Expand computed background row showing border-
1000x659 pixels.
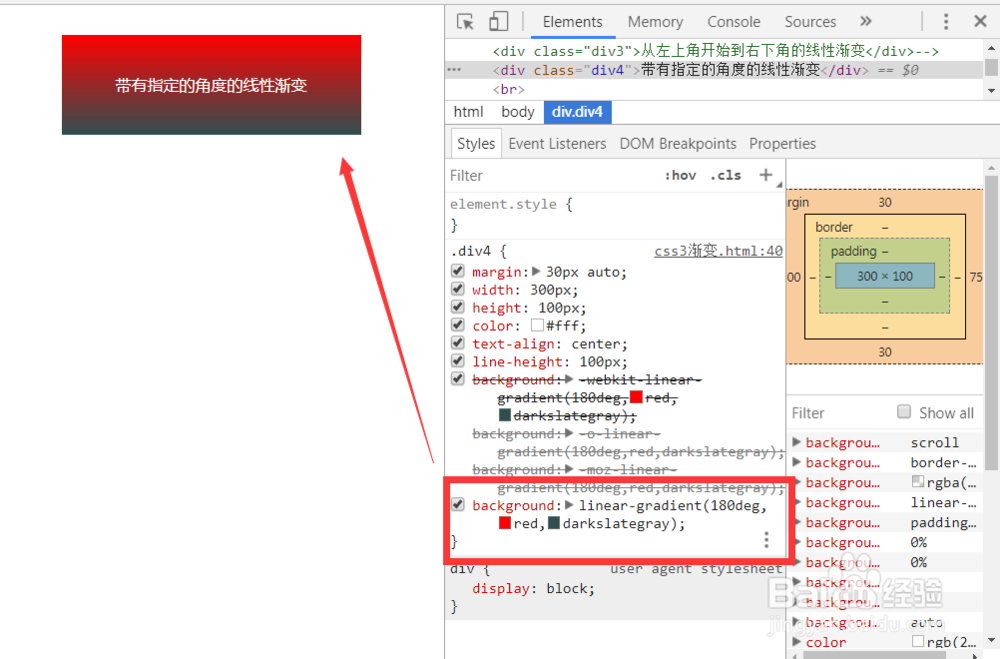tap(797, 462)
